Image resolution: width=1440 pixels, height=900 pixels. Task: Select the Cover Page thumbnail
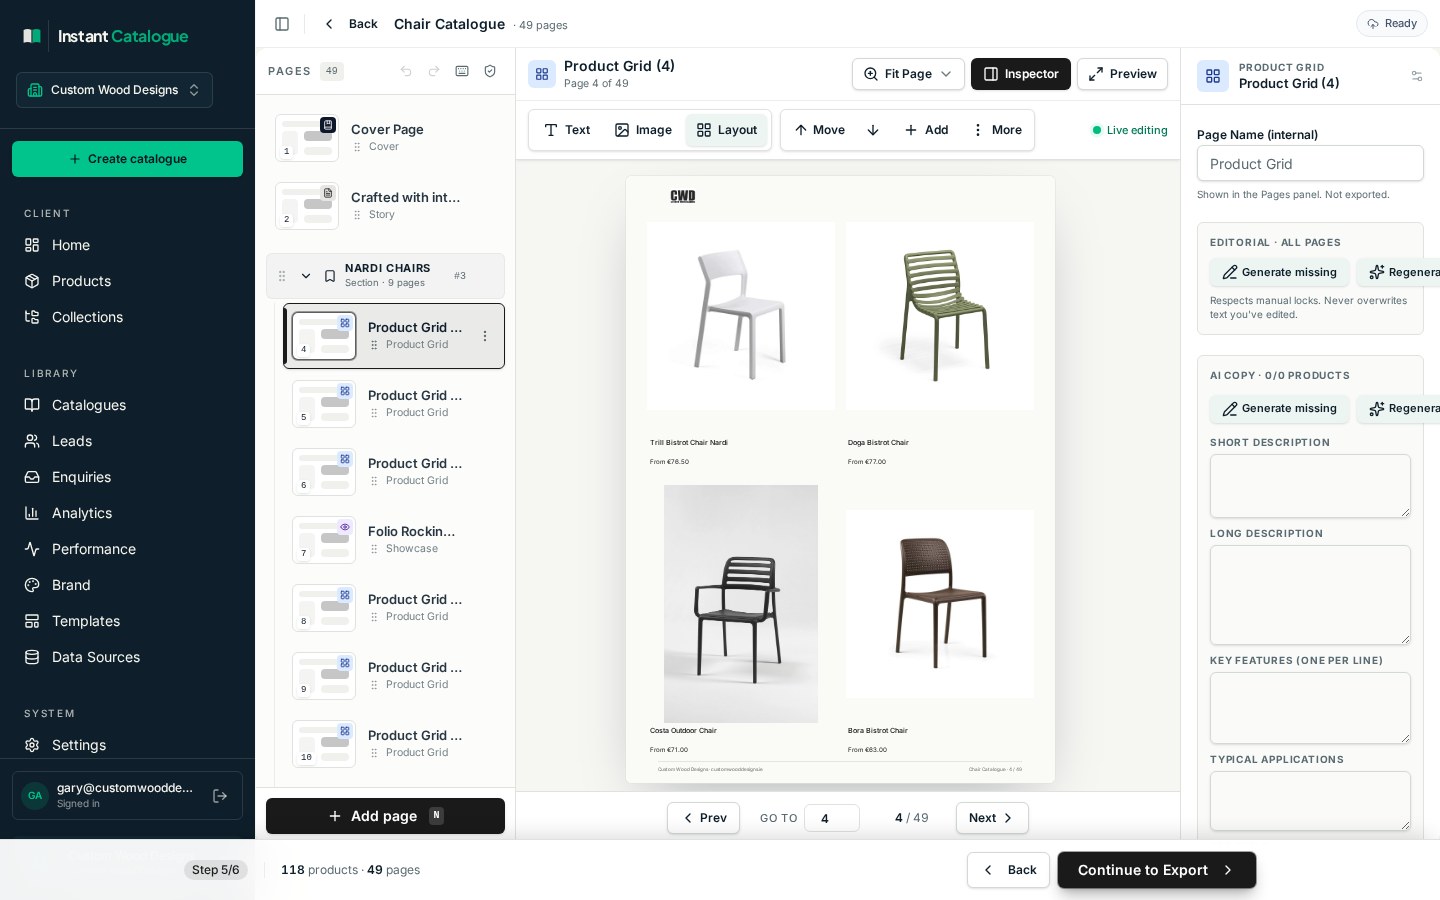click(x=307, y=138)
